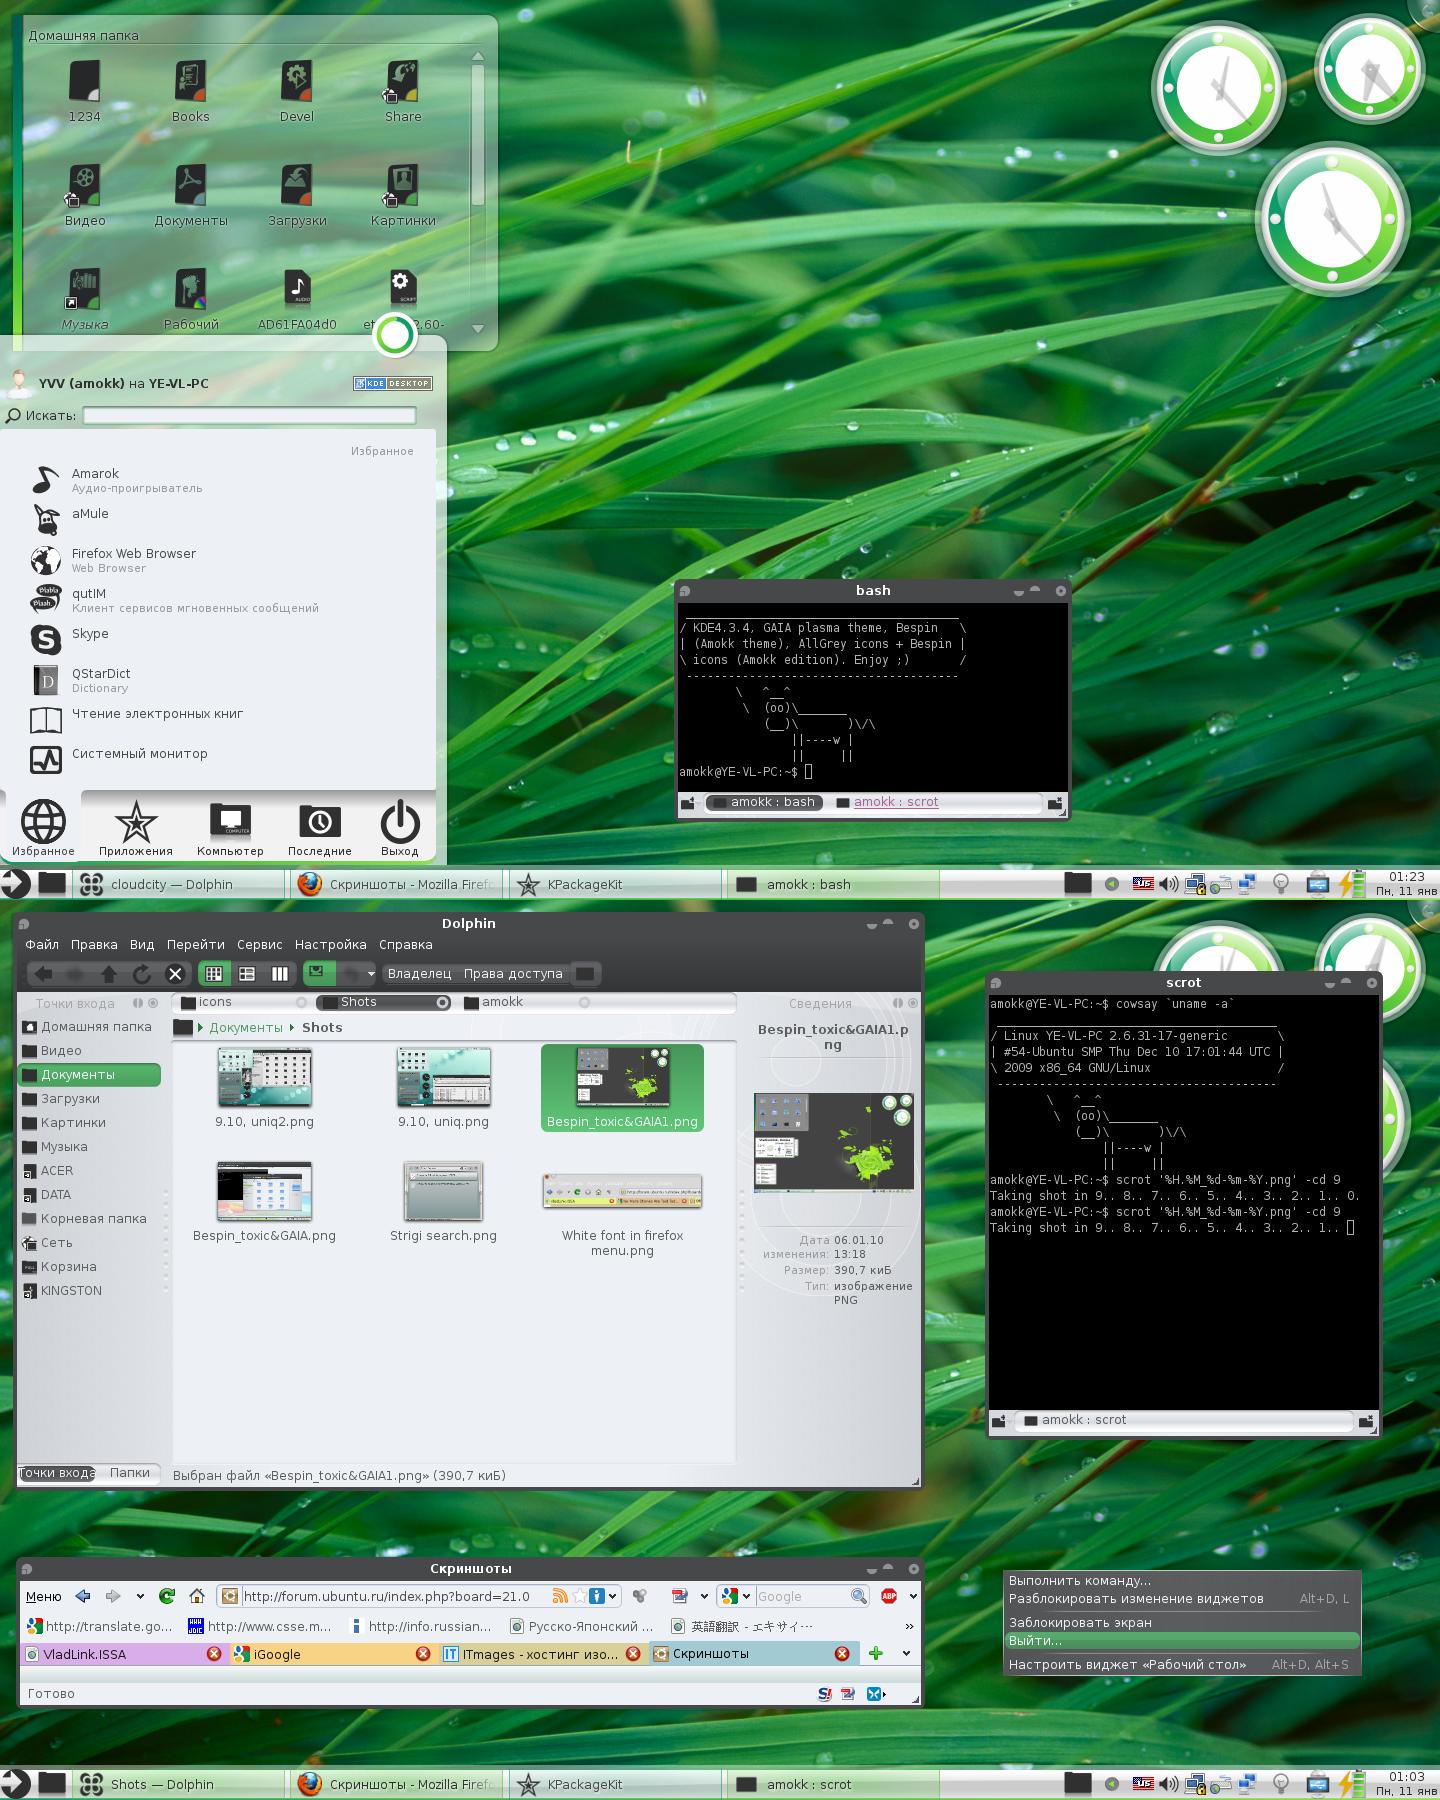Viewport: 1440px width, 1800px height.
Task: Click the Выход button in Kickoff
Action: coord(399,829)
